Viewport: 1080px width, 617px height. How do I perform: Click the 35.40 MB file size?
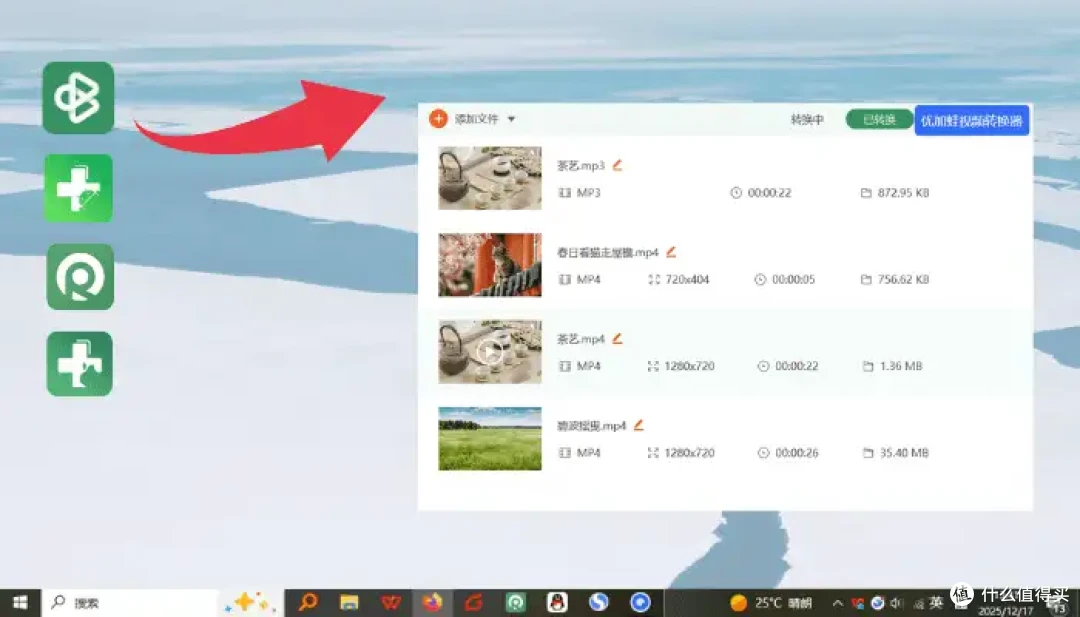pos(904,452)
